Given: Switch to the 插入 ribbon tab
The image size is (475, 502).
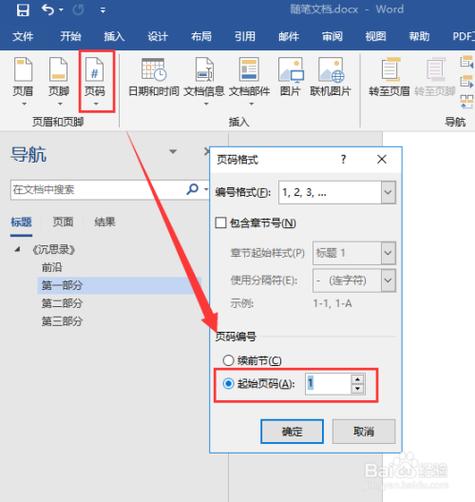Looking at the screenshot, I should pyautogui.click(x=114, y=36).
